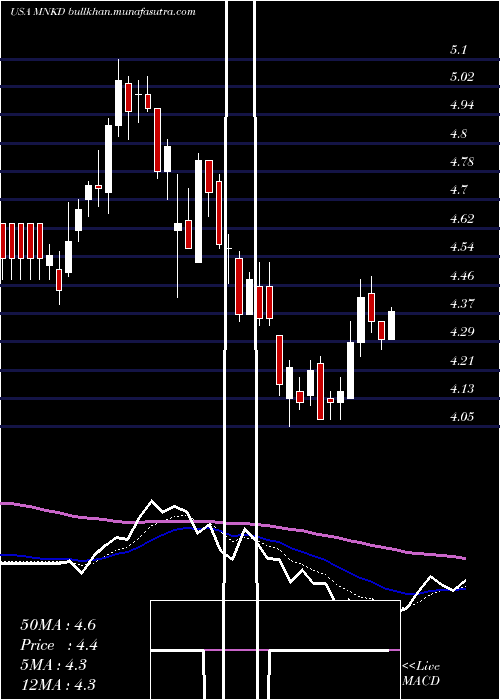
Task: Click the 4.62 price axis label
Action: click(x=462, y=218)
